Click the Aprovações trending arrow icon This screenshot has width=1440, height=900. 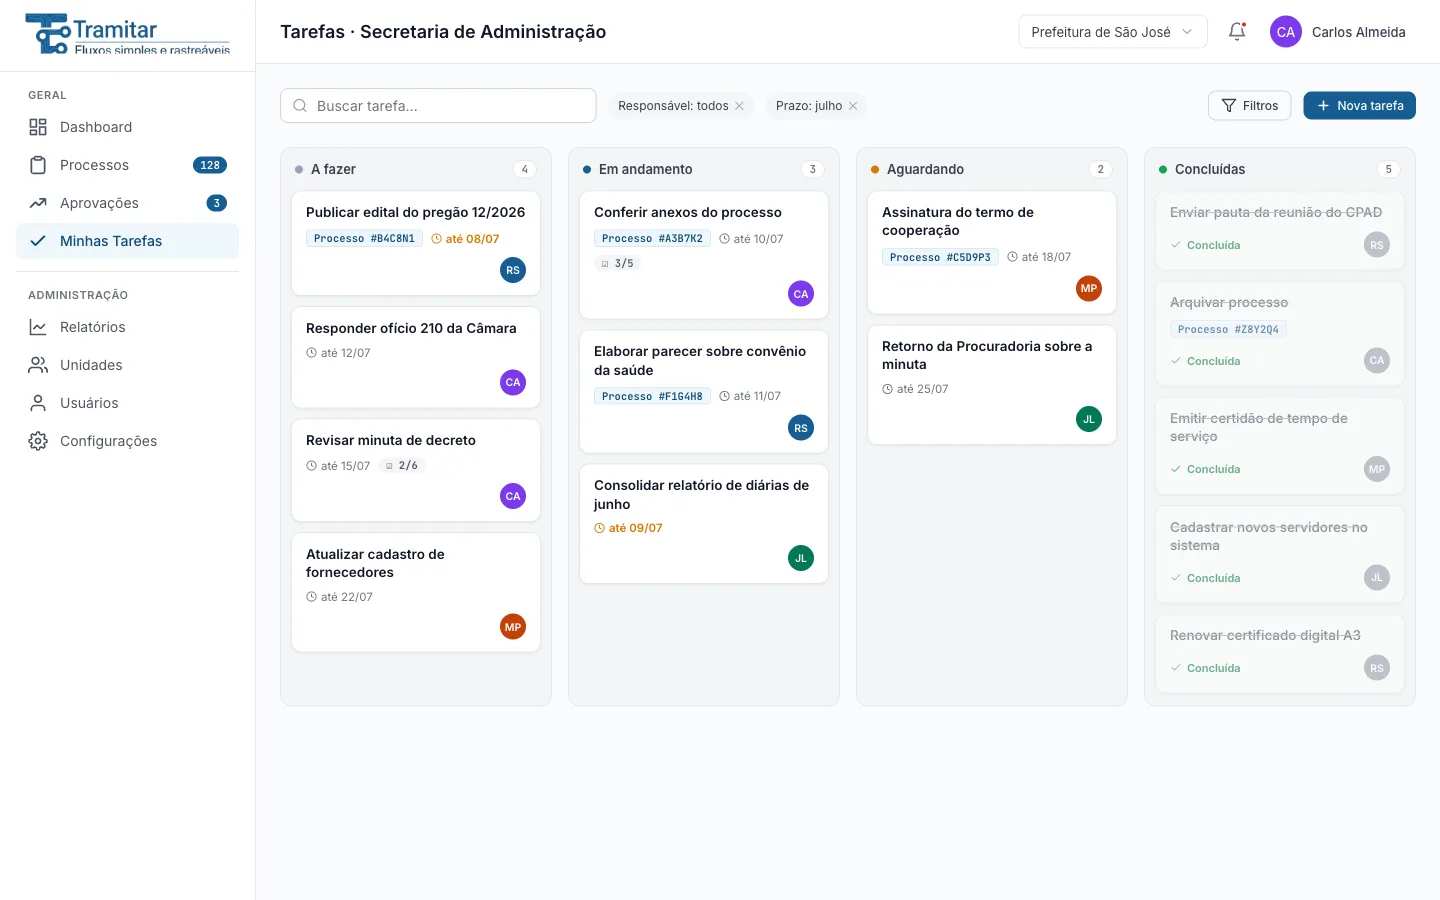point(38,203)
